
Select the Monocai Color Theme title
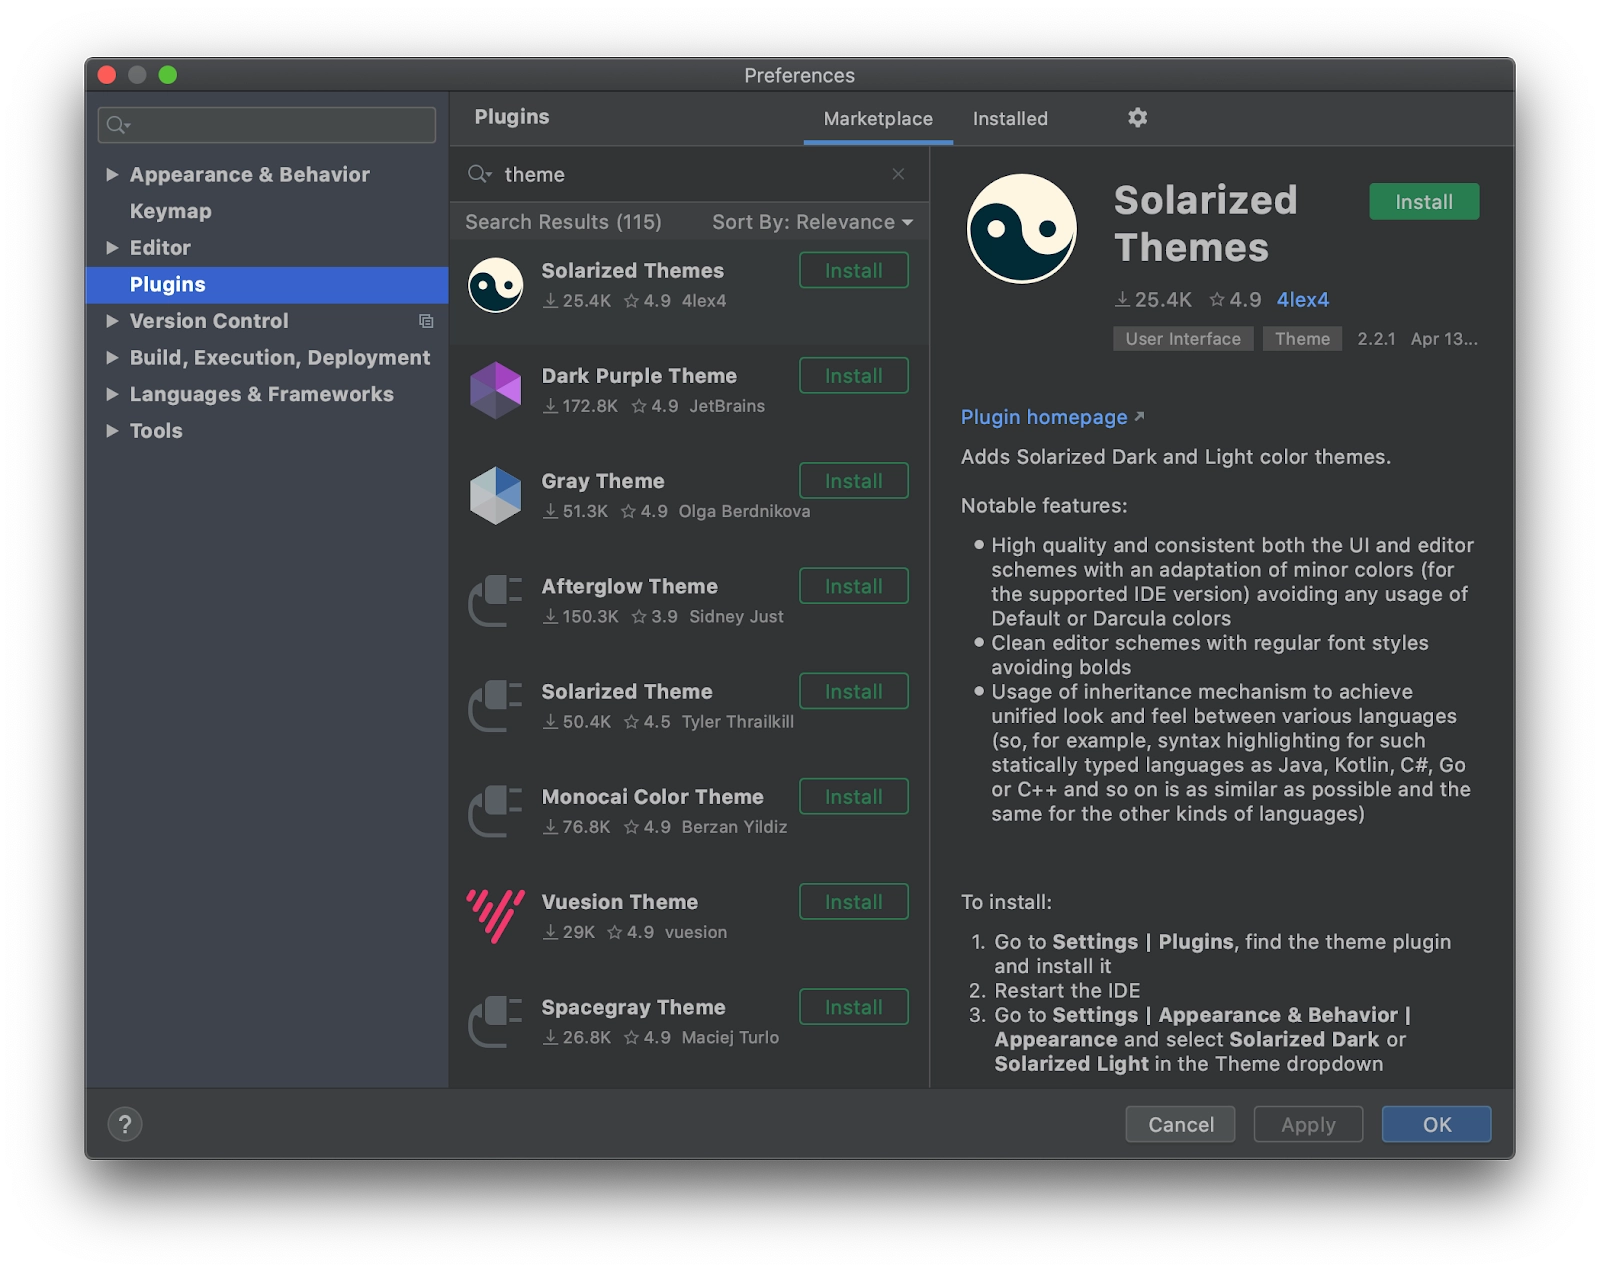click(x=652, y=797)
